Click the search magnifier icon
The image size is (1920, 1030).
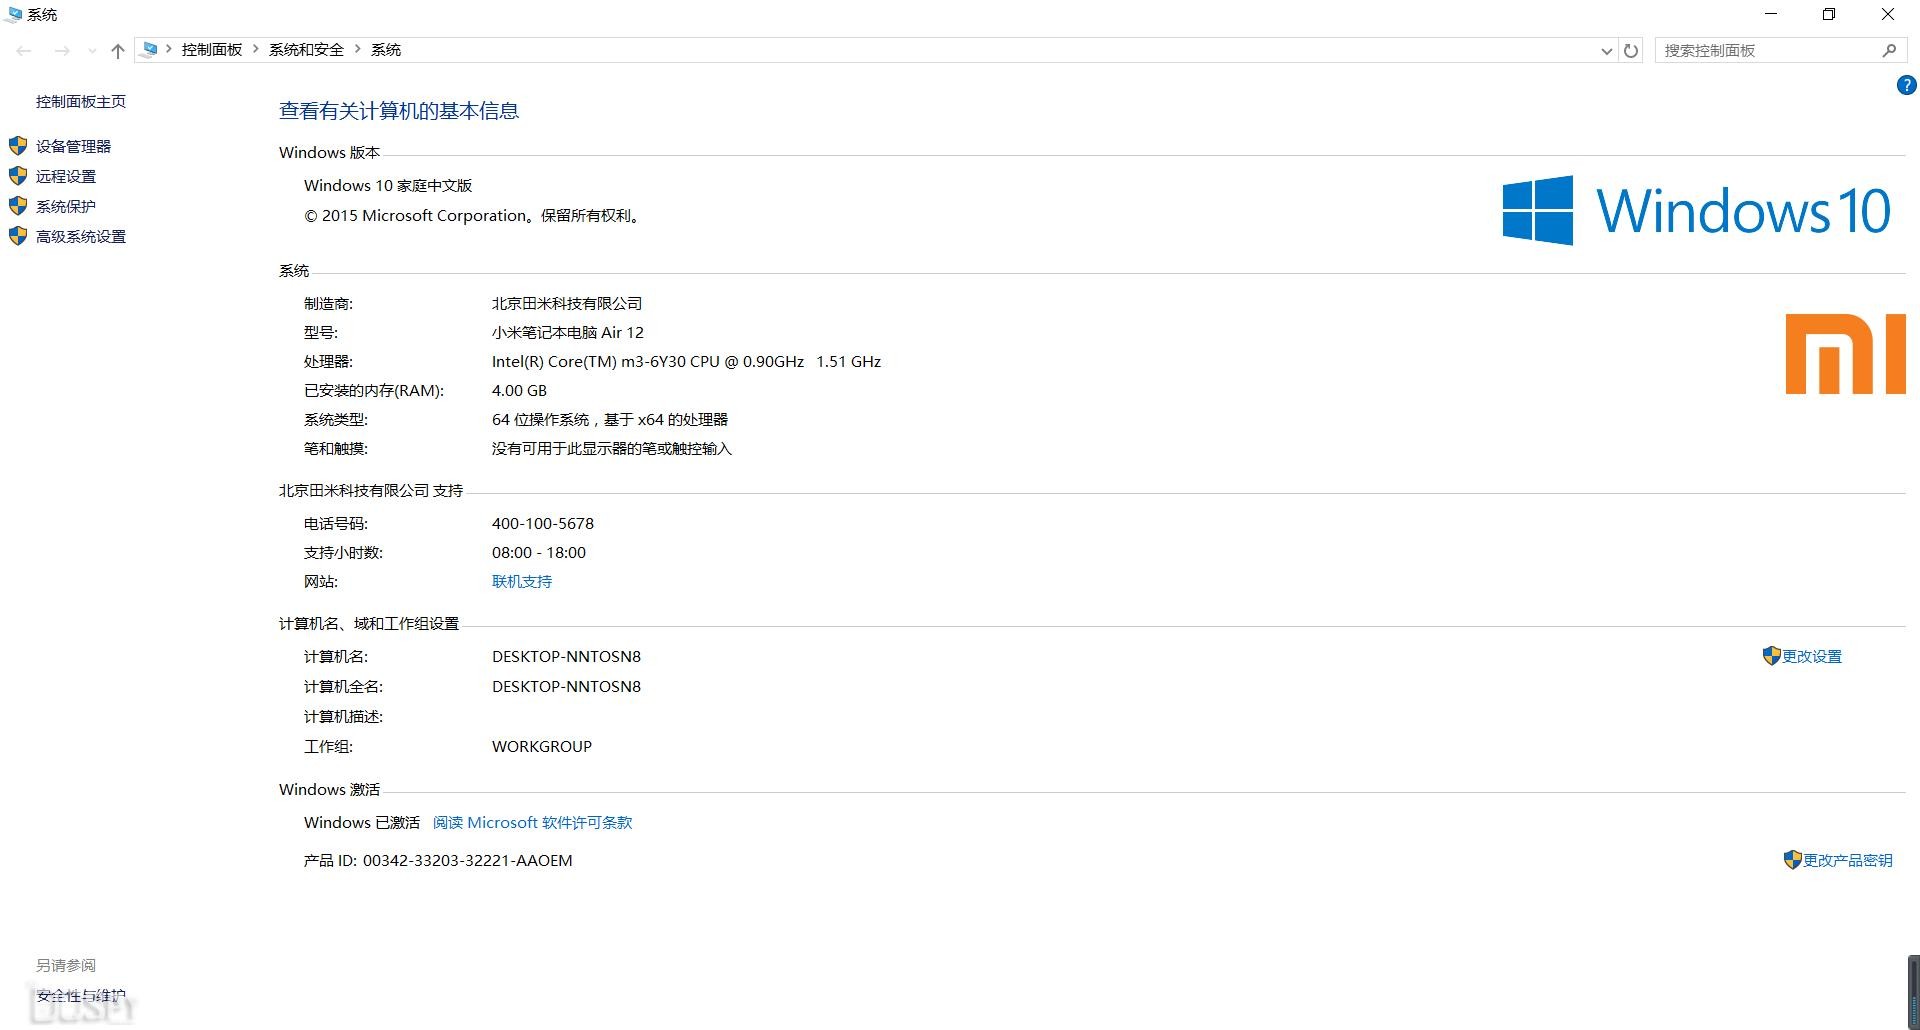1889,50
